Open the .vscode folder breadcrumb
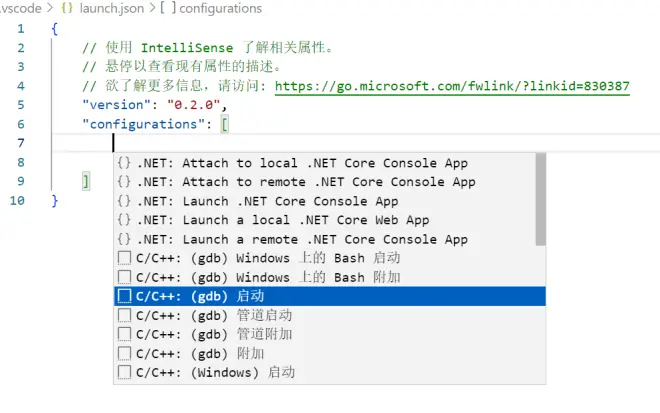 (21, 8)
